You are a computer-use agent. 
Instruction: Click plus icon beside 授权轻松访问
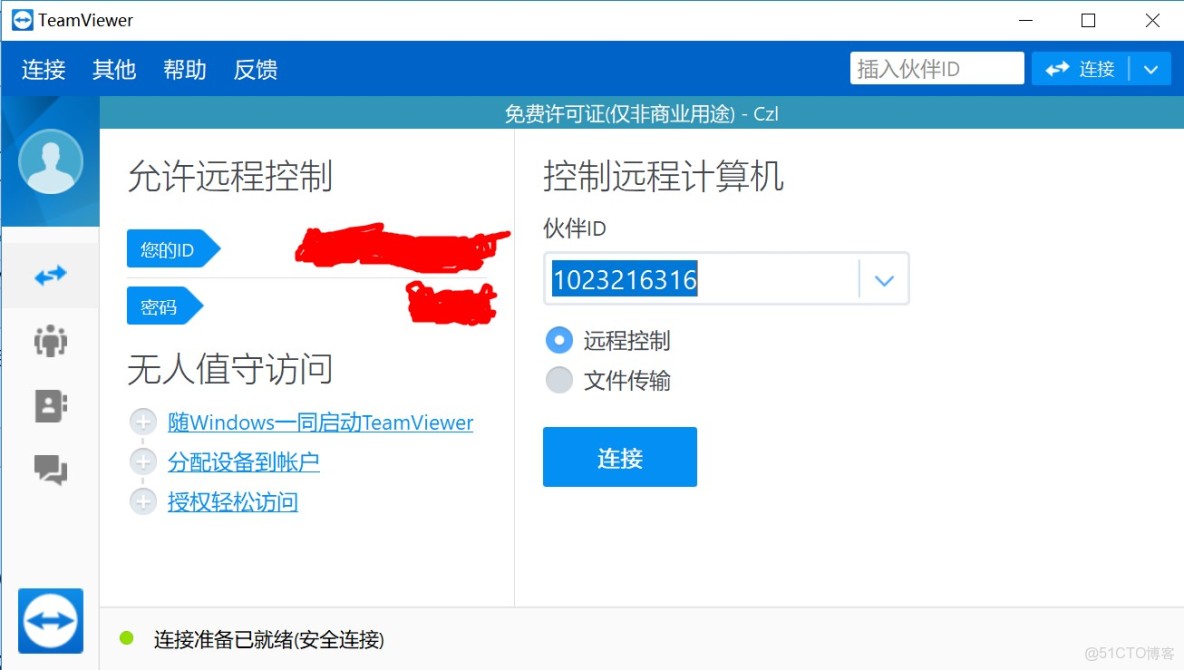pyautogui.click(x=143, y=501)
